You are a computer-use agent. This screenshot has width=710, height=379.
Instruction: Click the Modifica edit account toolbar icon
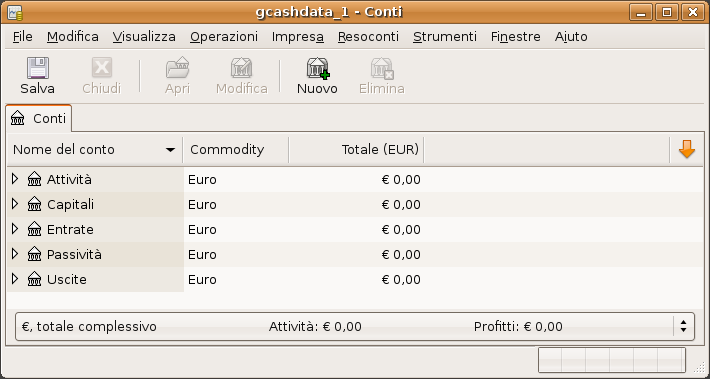(x=241, y=68)
